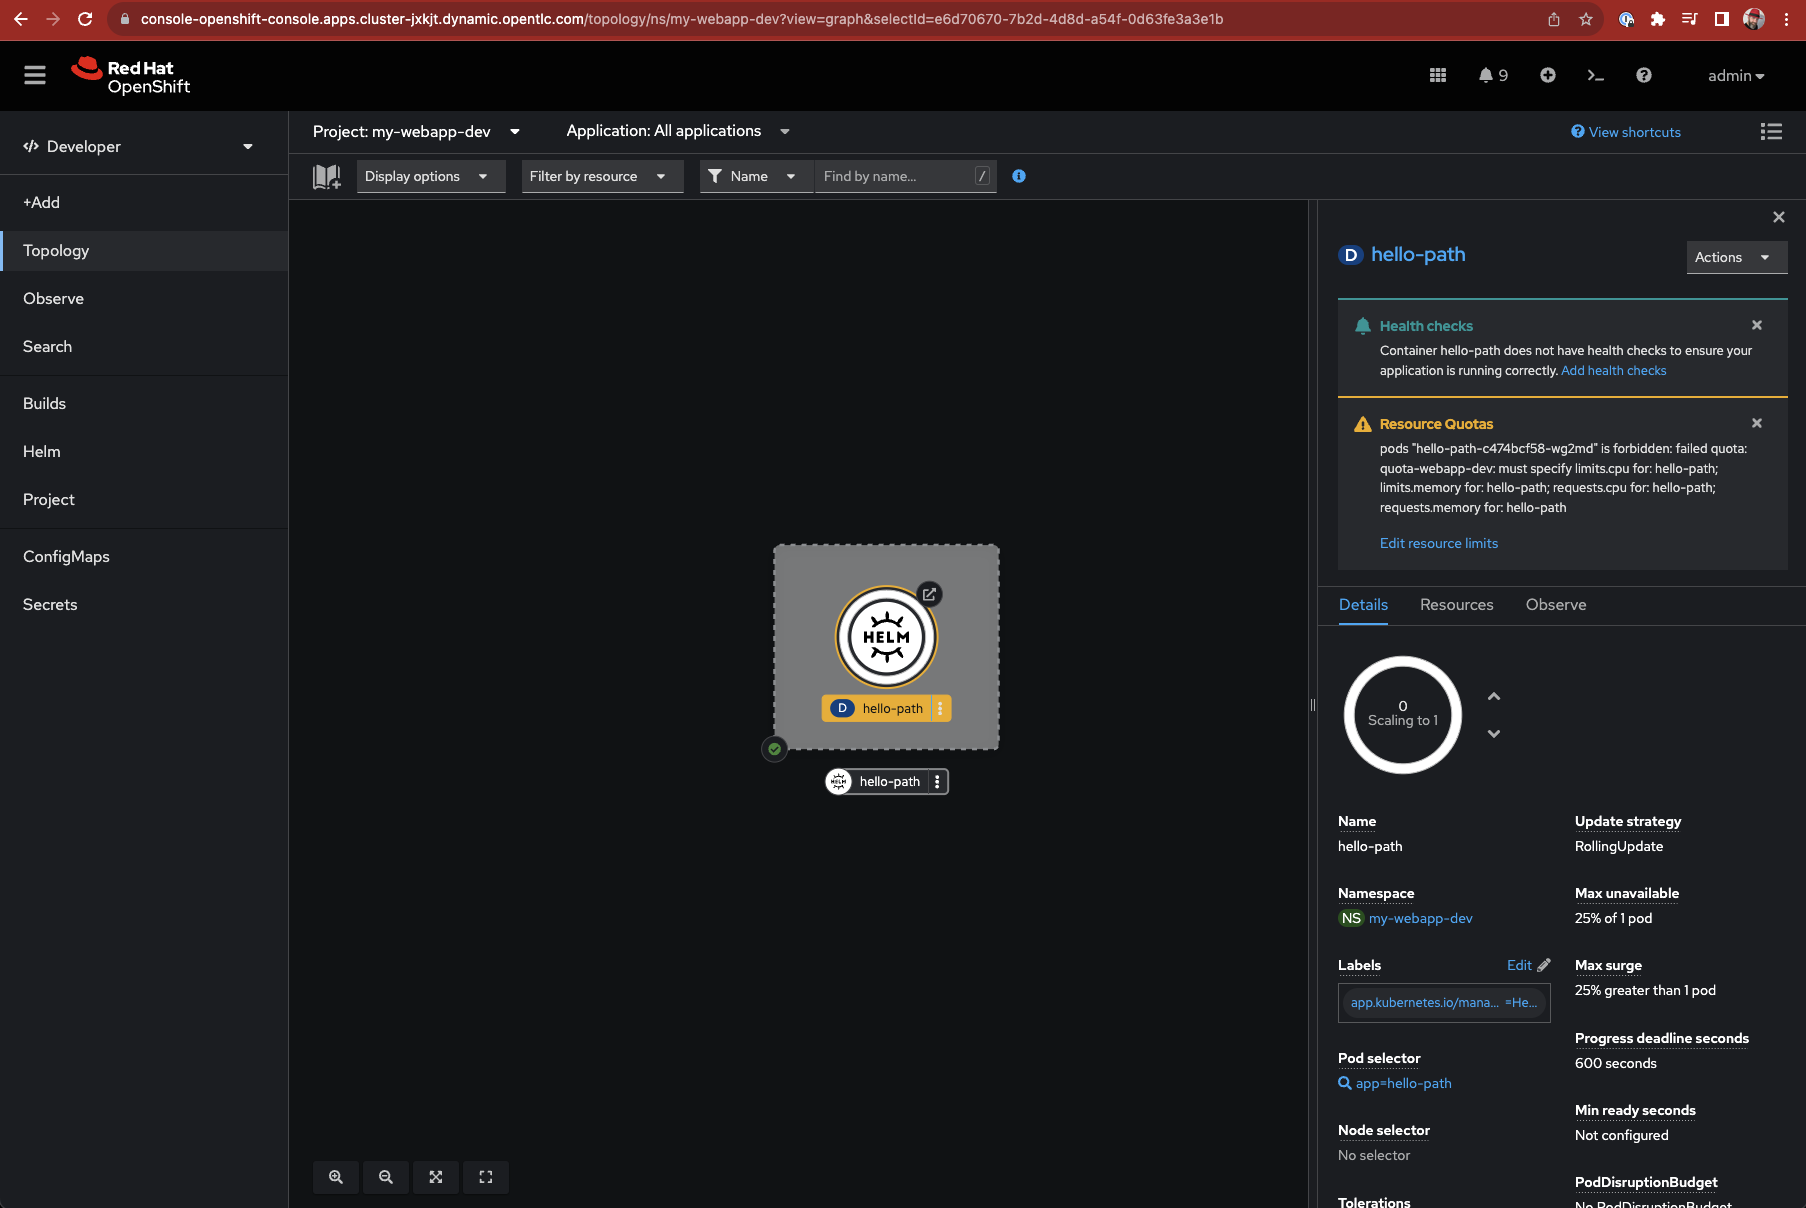
Task: Click the quick create plus icon
Action: coord(1547,75)
